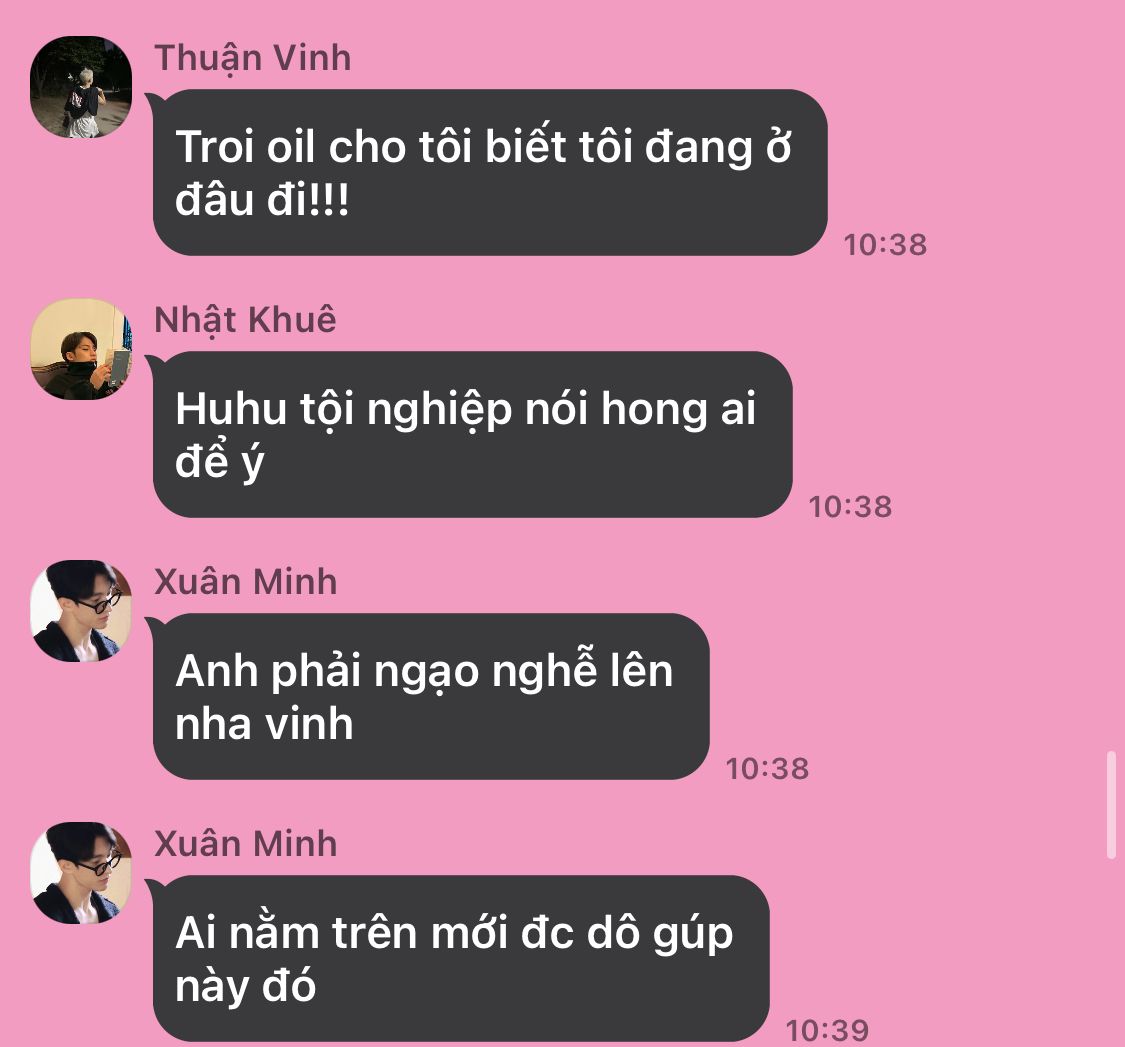1125x1047 pixels.
Task: Click the 10:39 timestamp
Action: [x=827, y=1031]
